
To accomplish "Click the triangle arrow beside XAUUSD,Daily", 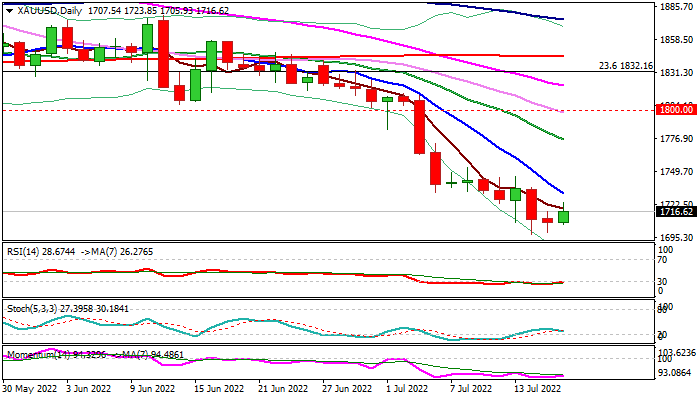I will (8, 10).
